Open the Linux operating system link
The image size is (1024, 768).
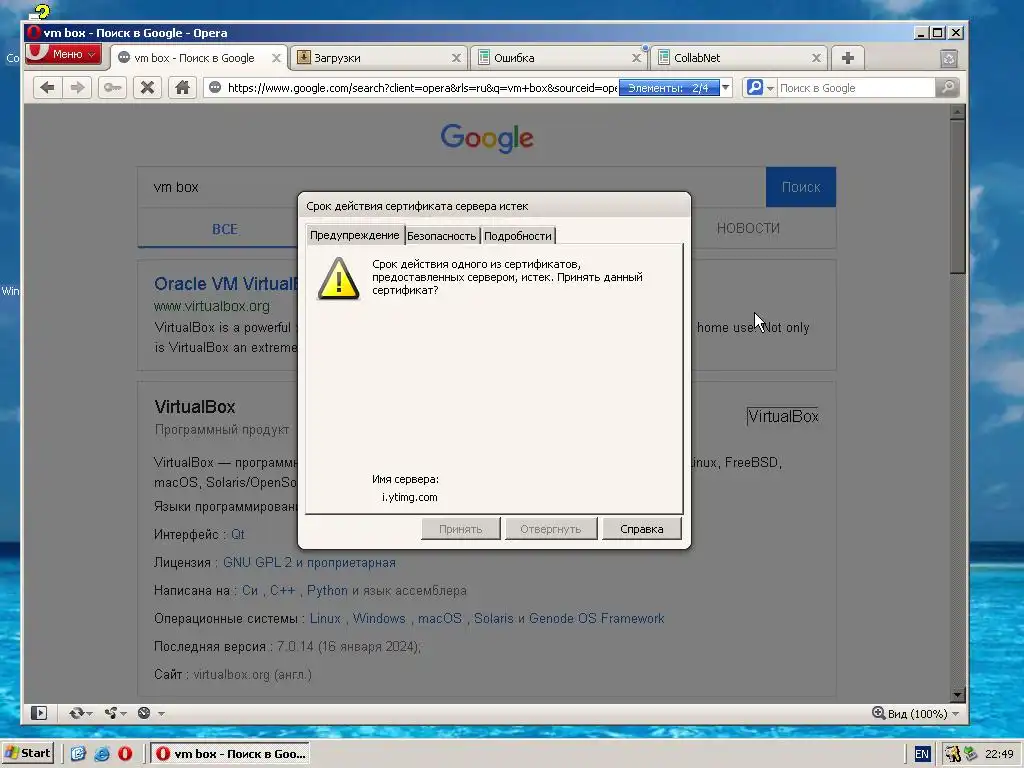point(325,618)
